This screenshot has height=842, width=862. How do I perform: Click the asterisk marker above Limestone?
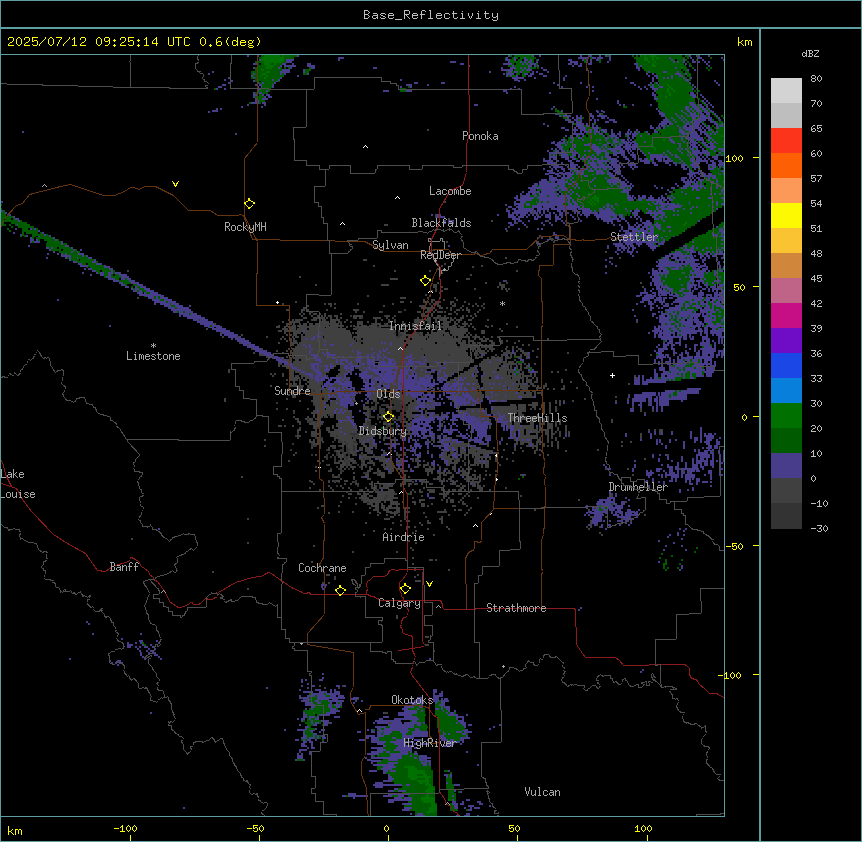click(153, 346)
